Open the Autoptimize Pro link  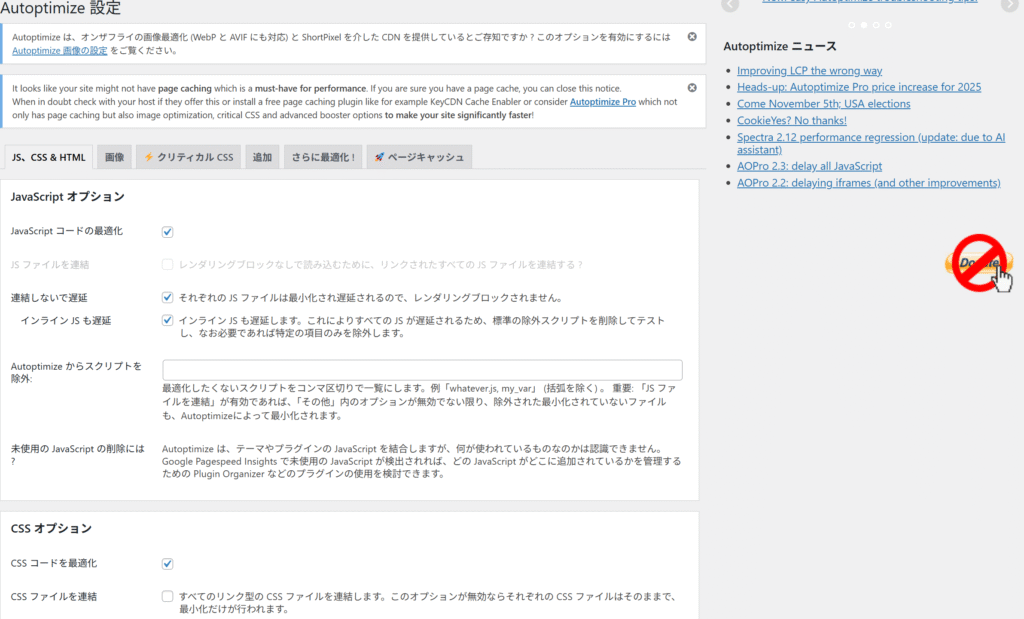[603, 102]
